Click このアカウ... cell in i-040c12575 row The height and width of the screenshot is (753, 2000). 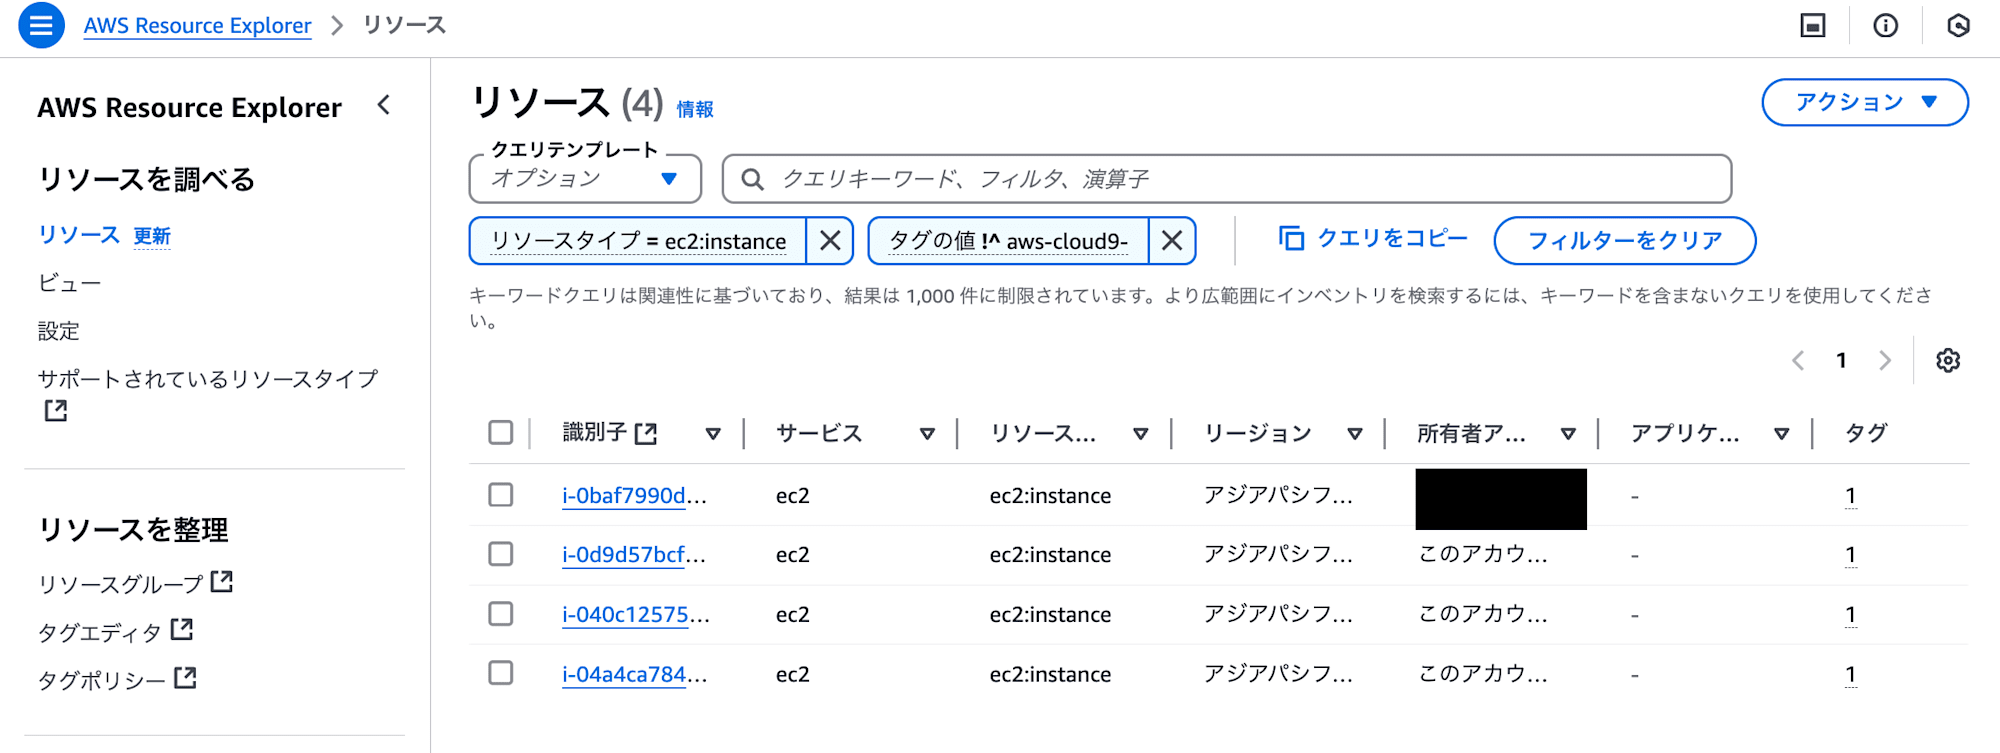tap(1483, 614)
